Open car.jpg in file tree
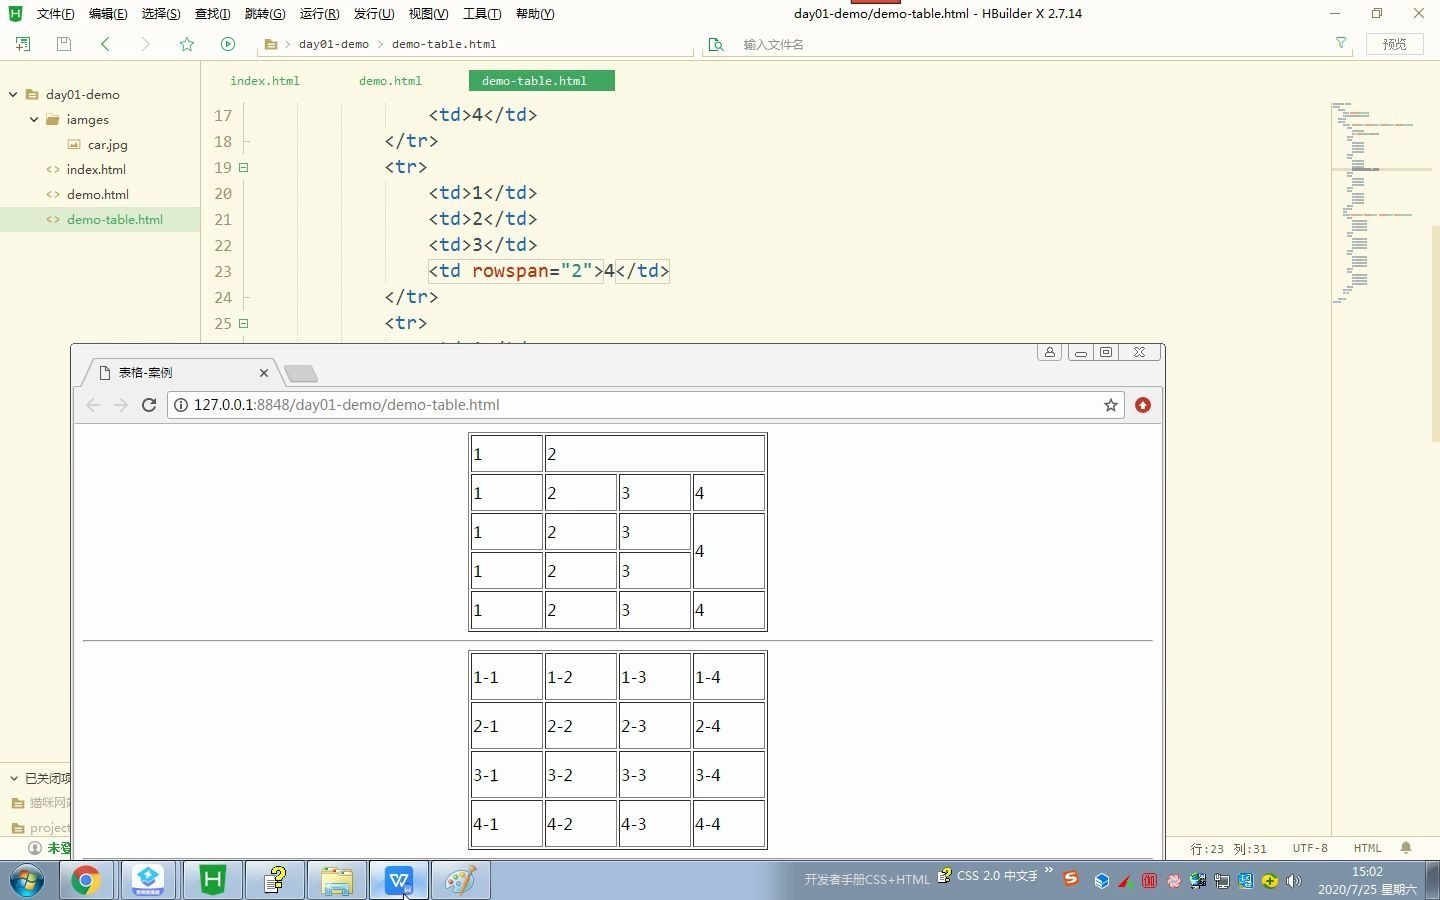Screen dimensions: 1440x900 107,144
